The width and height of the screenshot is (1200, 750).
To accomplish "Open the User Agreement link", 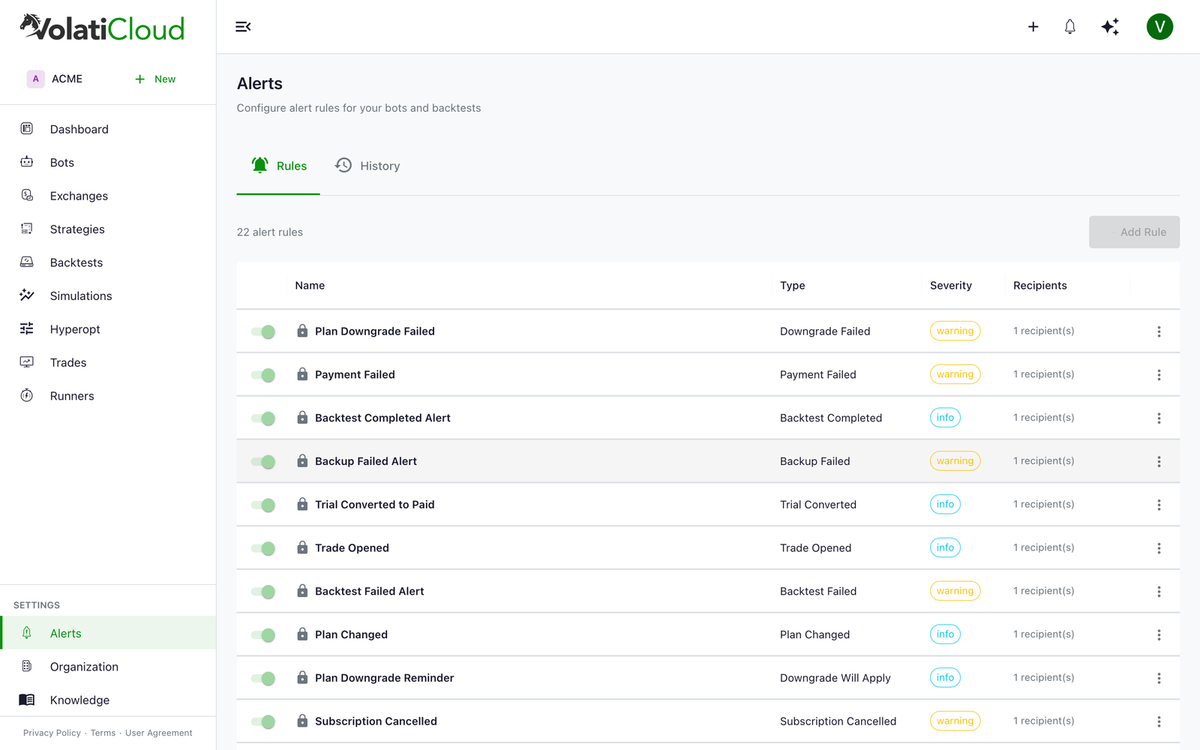I will [x=159, y=733].
